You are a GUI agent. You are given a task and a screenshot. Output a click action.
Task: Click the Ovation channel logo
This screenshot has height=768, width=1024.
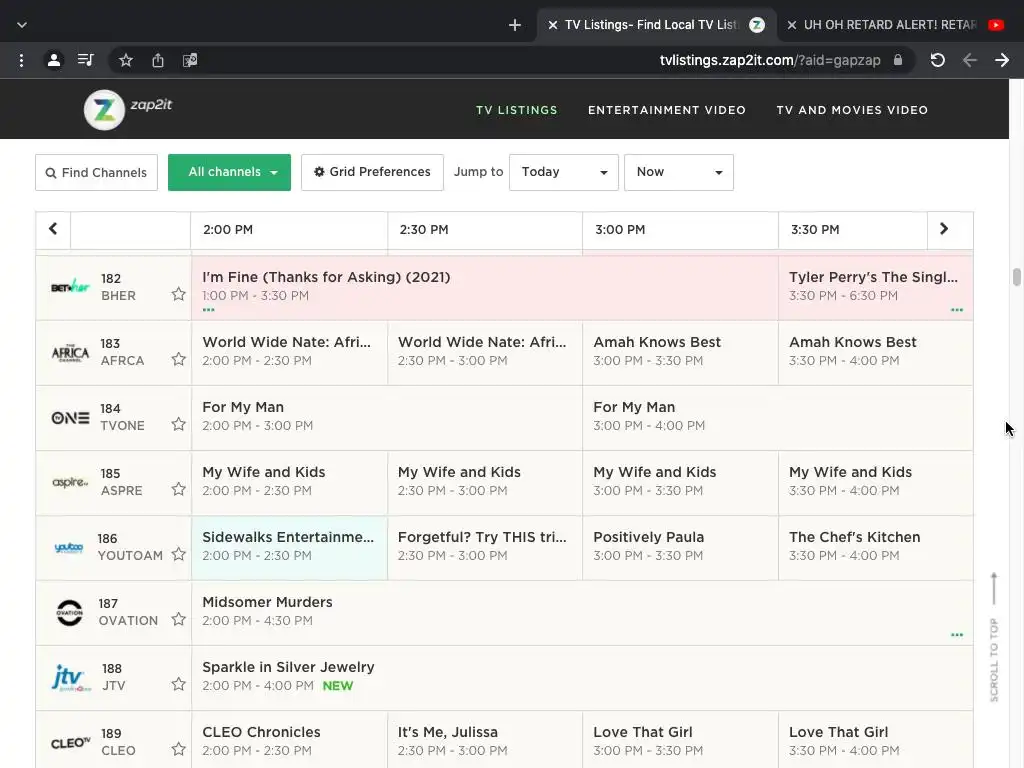pyautogui.click(x=69, y=613)
